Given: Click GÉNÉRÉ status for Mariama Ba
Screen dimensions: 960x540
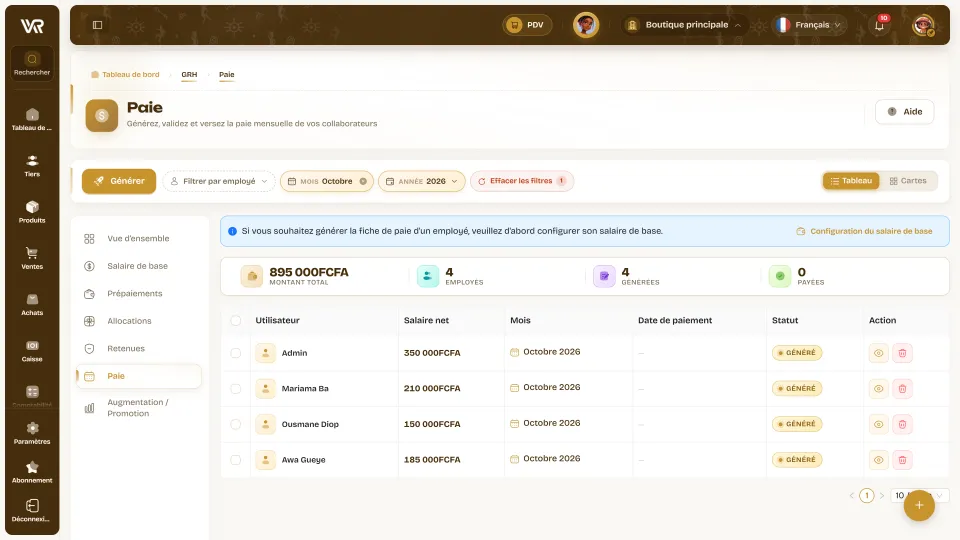Looking at the screenshot, I should click(x=797, y=389).
